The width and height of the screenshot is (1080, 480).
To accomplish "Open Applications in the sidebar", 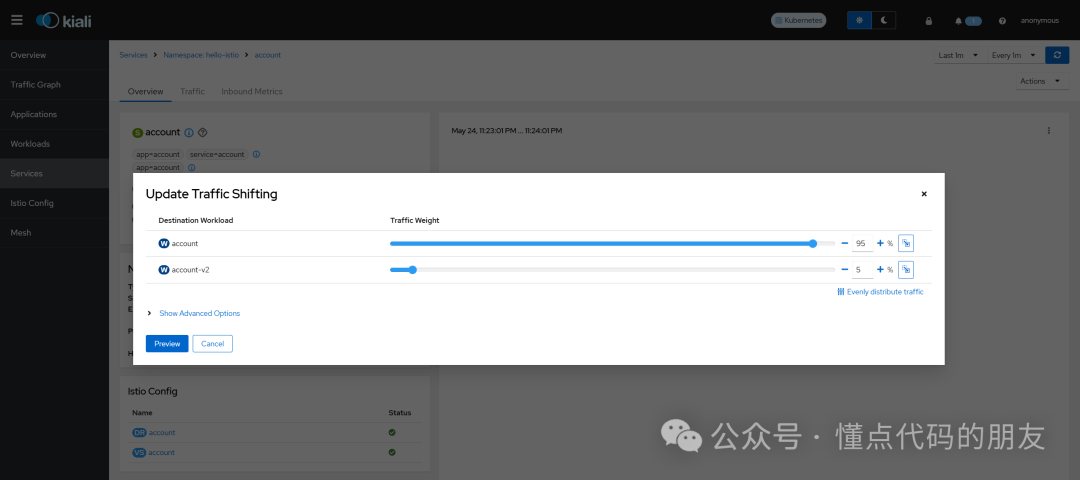I will click(54, 114).
